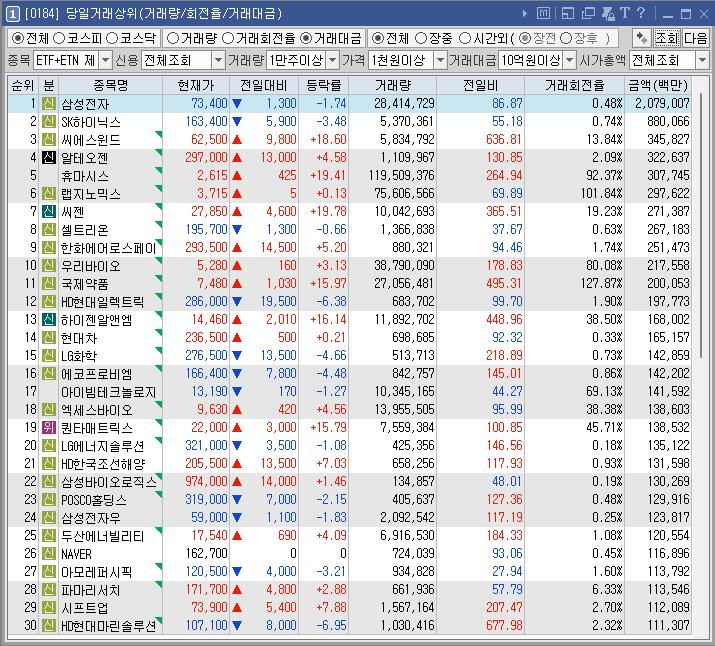This screenshot has width=715, height=646.
Task: Click the magenta 위 badge on 퀀타매트릭스 row
Action: (49, 428)
